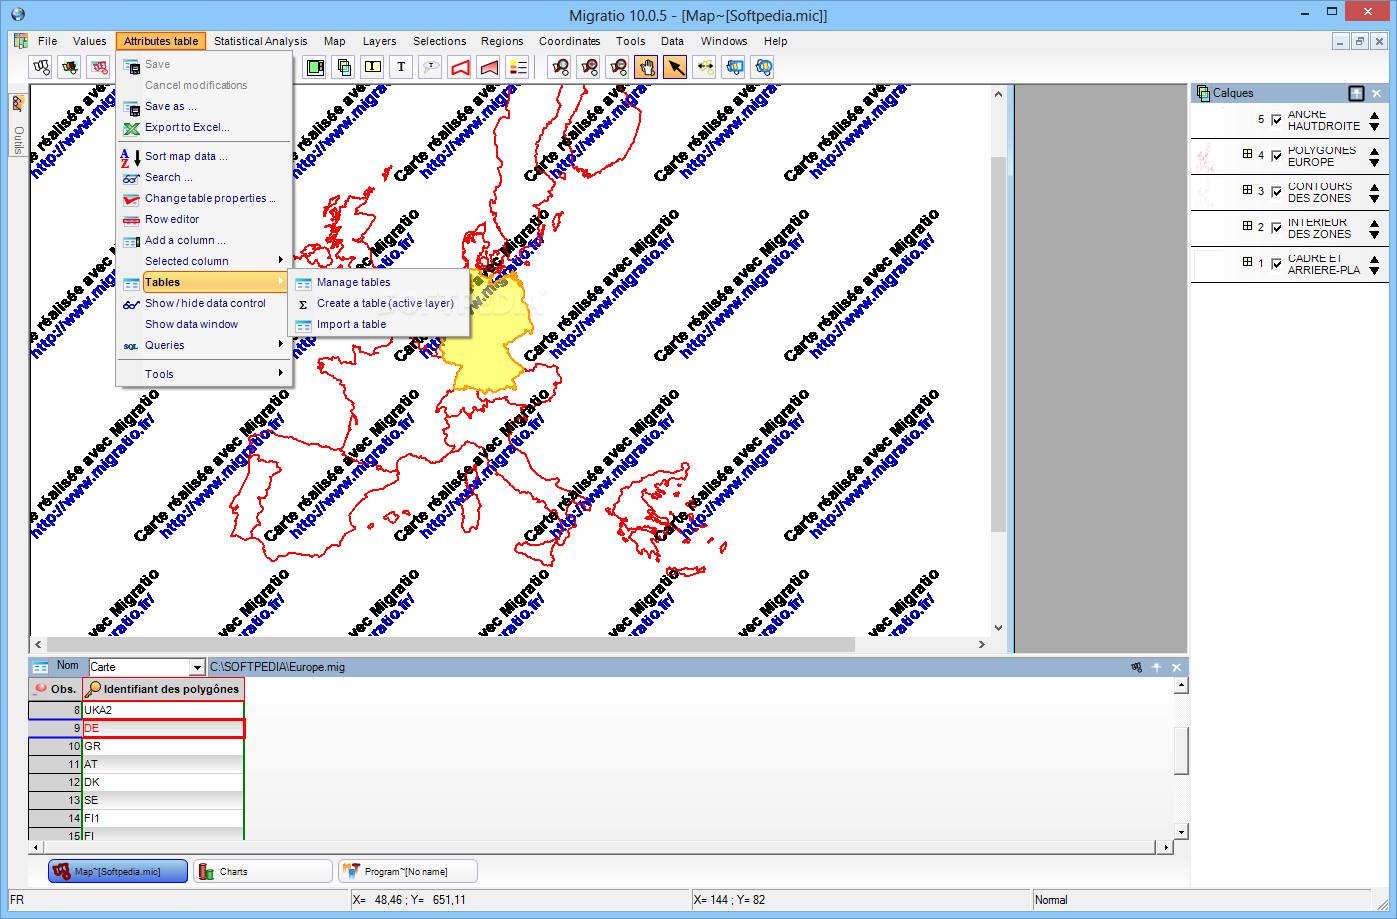Click the data table vertical scrollbar thumb
This screenshot has height=919, width=1397.
click(x=1181, y=750)
